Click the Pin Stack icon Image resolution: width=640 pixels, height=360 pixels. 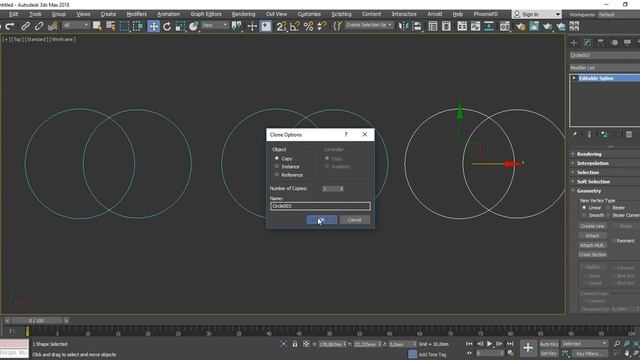(x=575, y=134)
